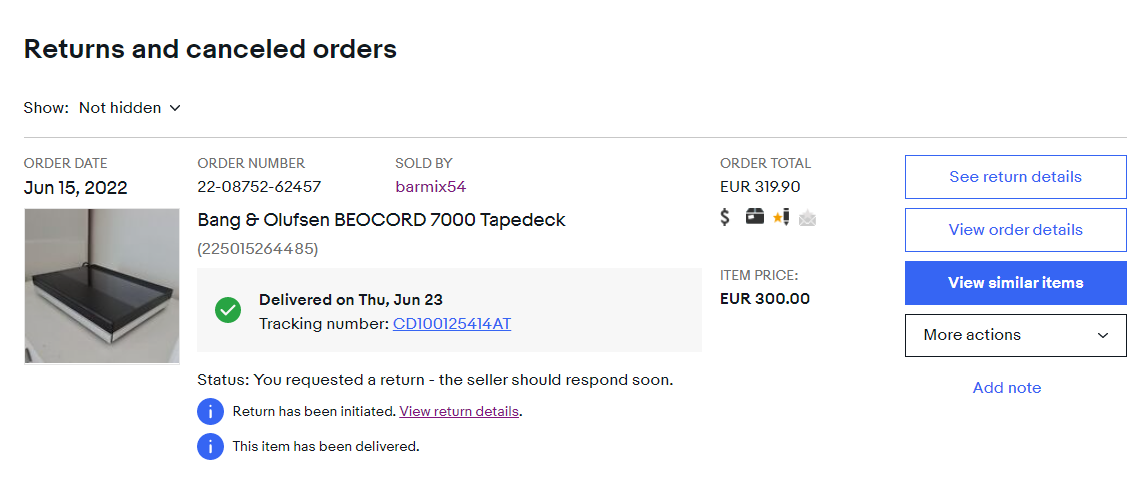Viewport: 1147px width, 490px height.
Task: Click the order number 22-08752-62457
Action: click(x=259, y=187)
